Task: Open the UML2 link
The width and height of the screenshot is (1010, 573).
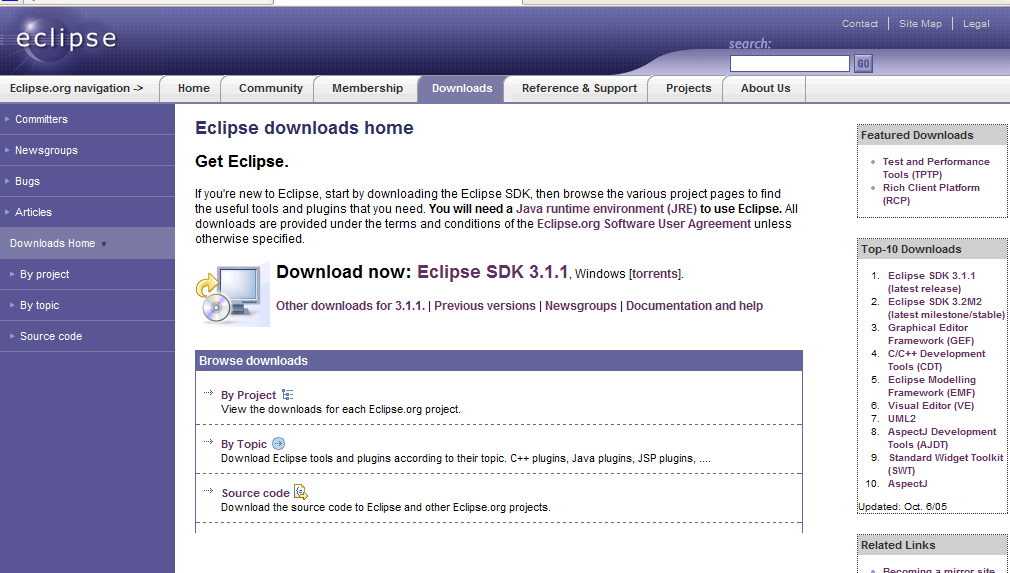Action: (902, 418)
